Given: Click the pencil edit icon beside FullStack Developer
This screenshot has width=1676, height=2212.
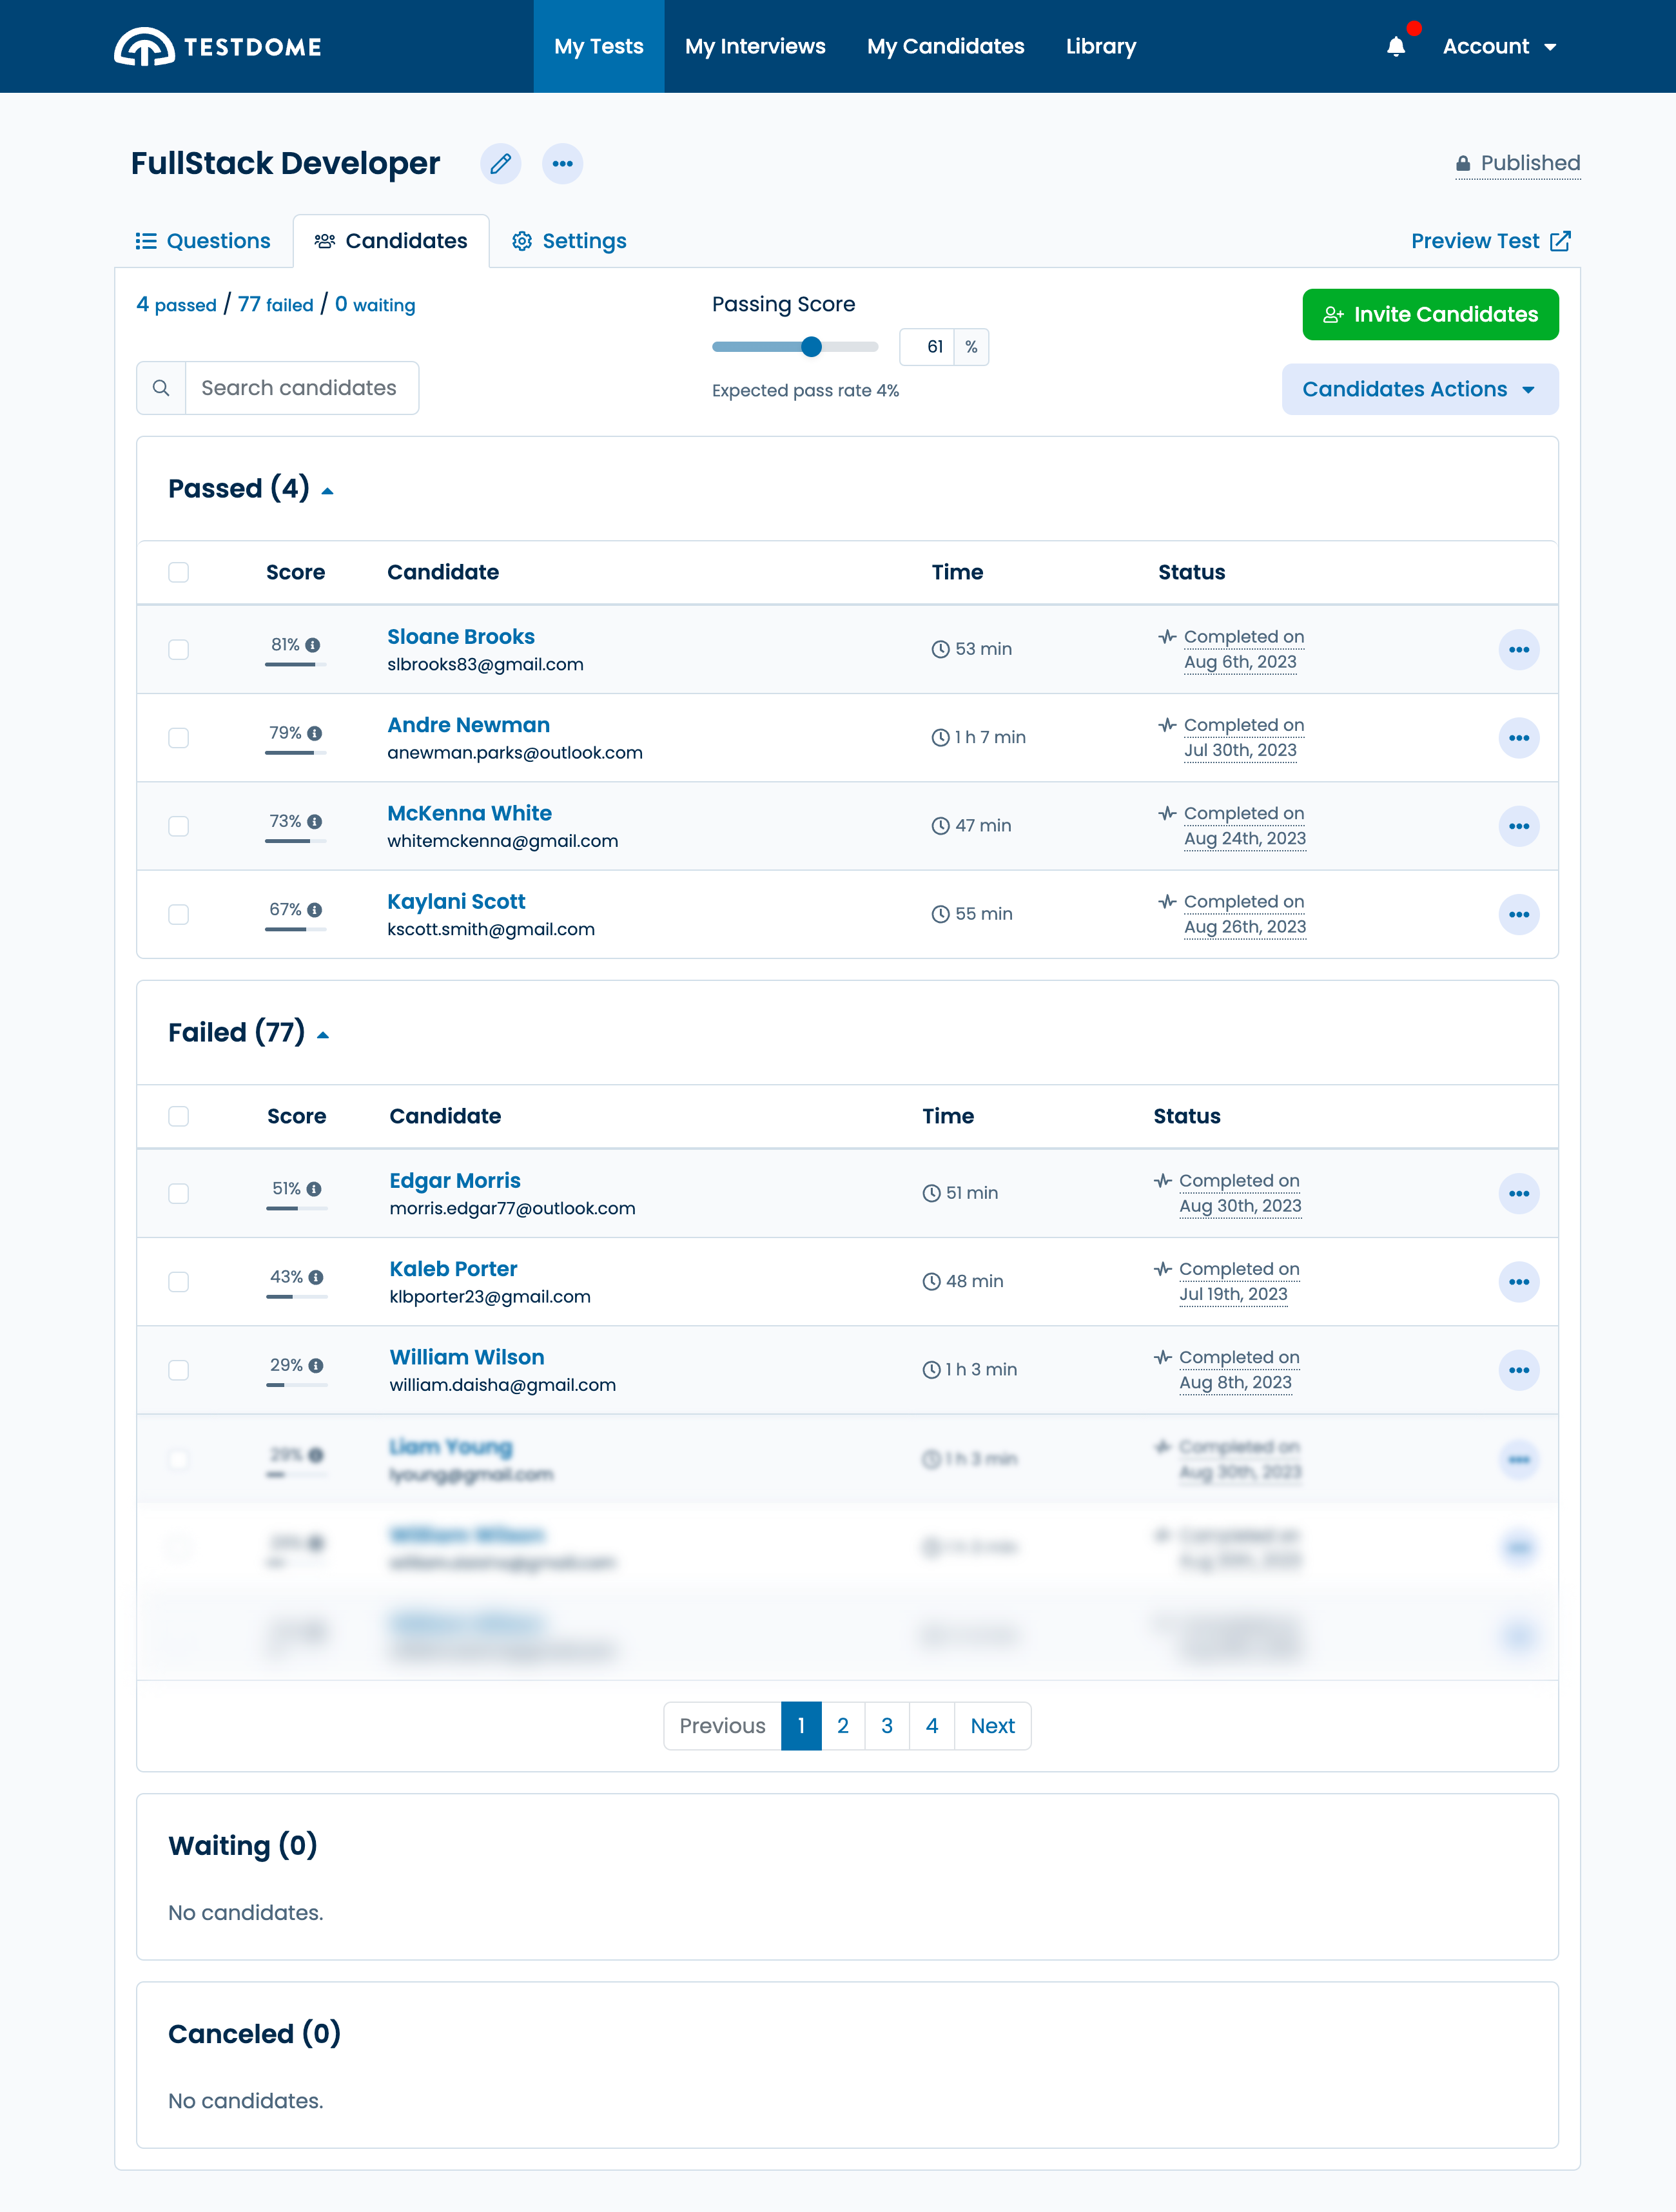Looking at the screenshot, I should pyautogui.click(x=501, y=163).
